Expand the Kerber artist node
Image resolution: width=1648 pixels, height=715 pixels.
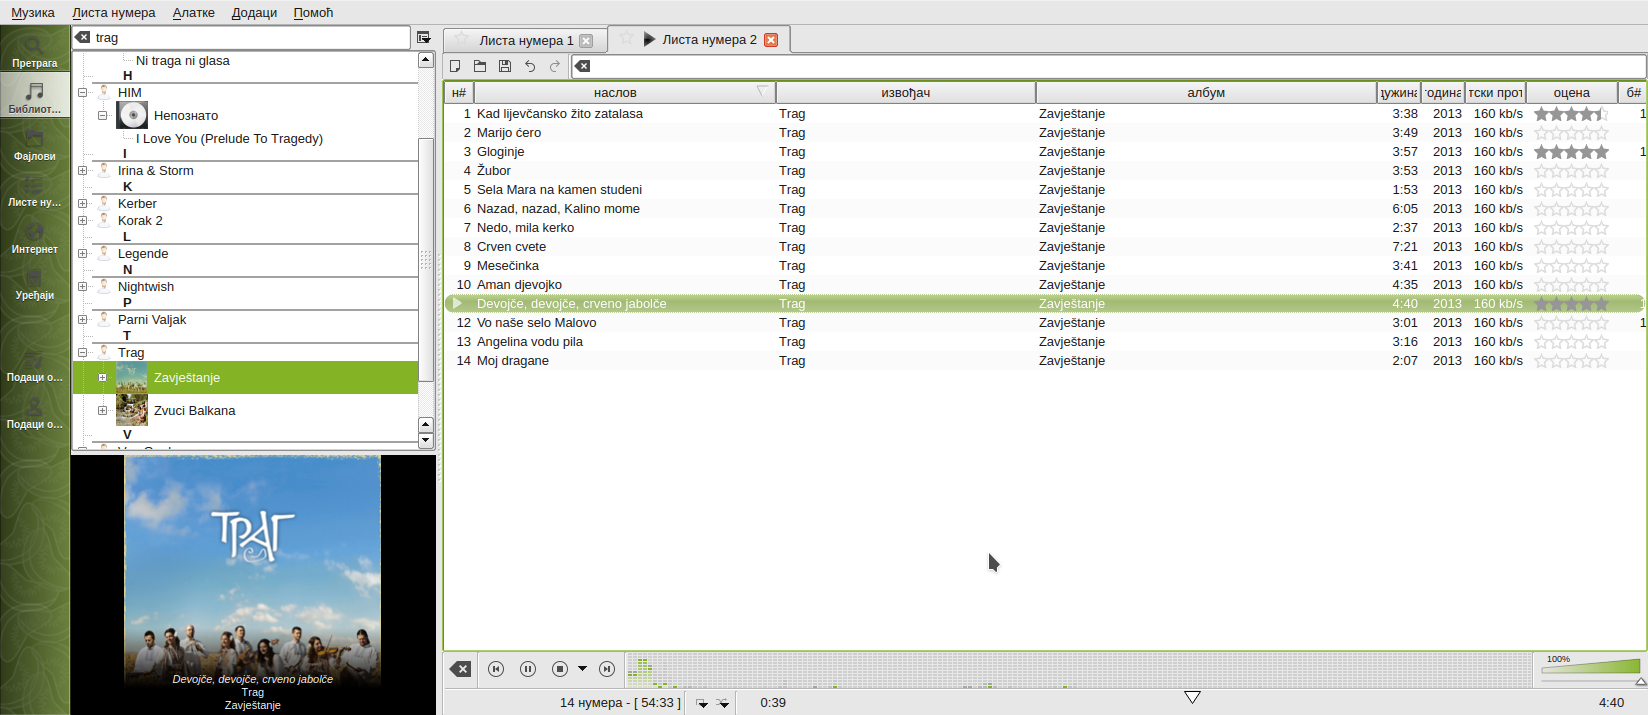(x=83, y=204)
